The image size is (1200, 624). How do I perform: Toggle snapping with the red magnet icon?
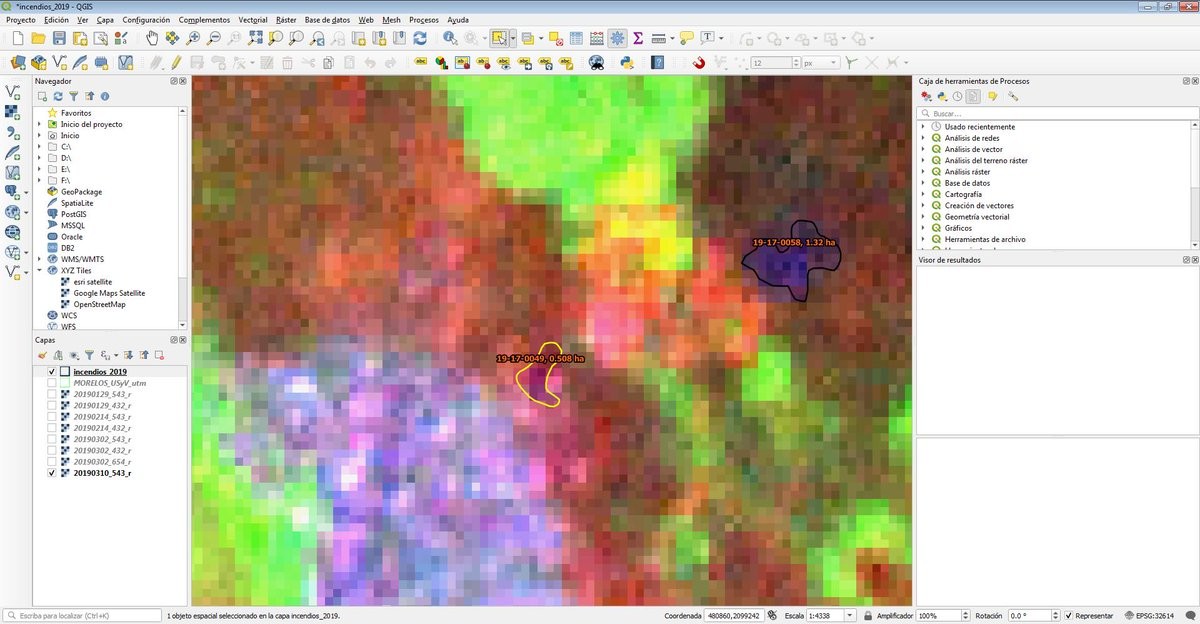(x=699, y=62)
